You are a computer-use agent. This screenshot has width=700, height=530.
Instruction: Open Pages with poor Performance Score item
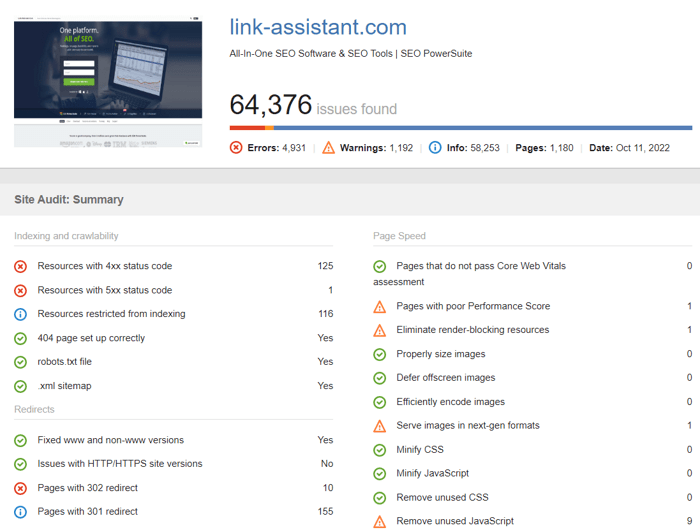tap(473, 306)
